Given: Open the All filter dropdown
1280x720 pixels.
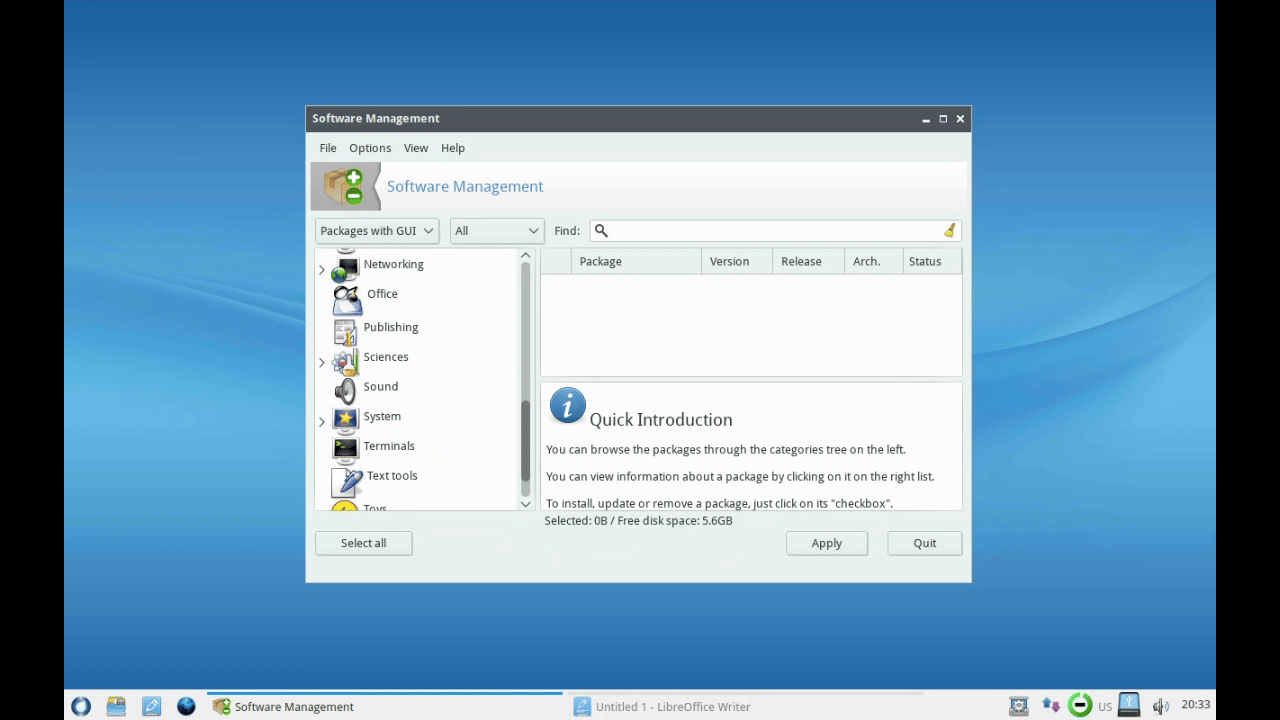Looking at the screenshot, I should pos(496,231).
